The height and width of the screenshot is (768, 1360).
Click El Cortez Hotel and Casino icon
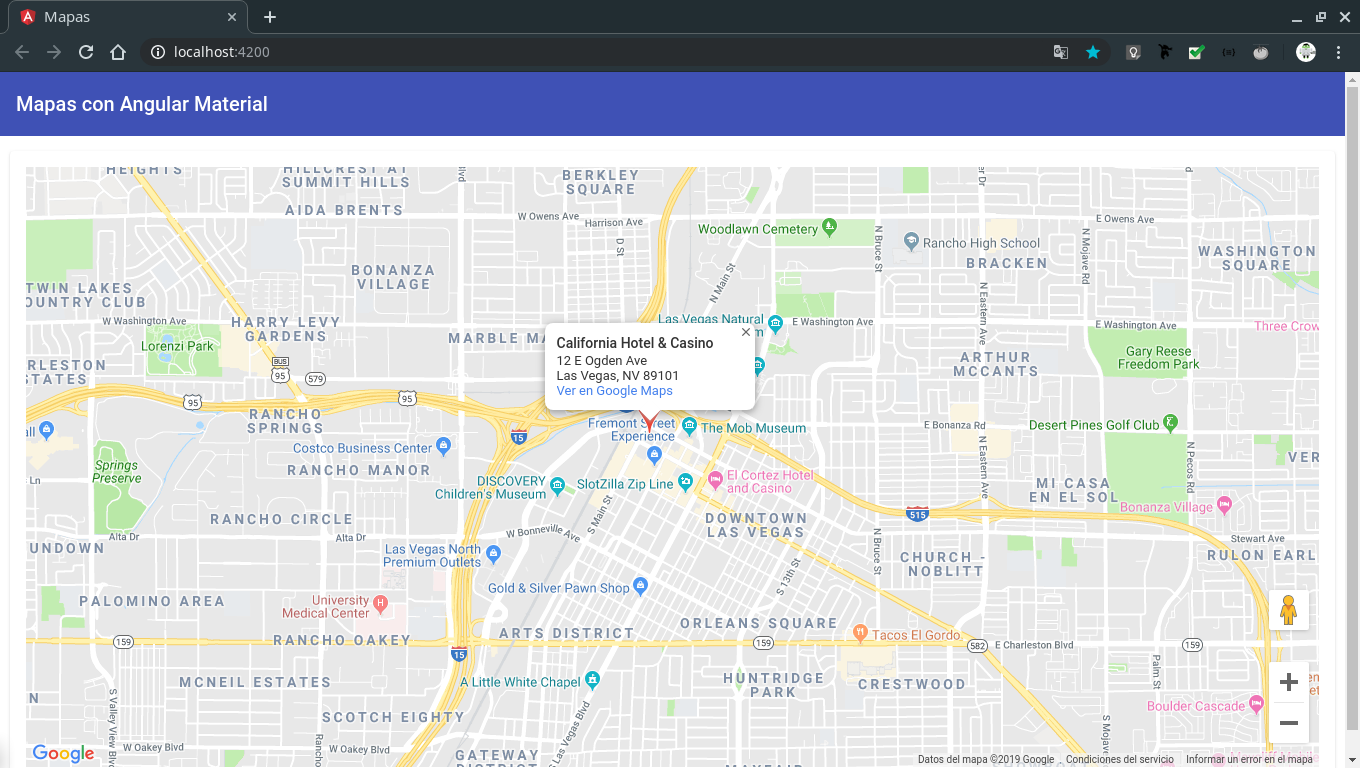(x=715, y=481)
